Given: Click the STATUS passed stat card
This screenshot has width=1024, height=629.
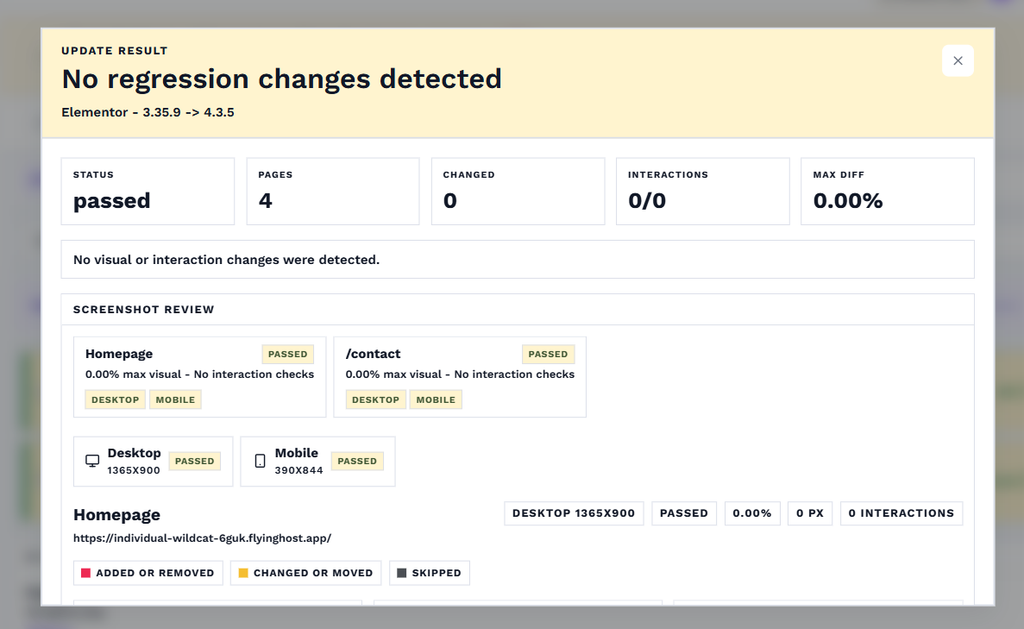Looking at the screenshot, I should (x=148, y=191).
